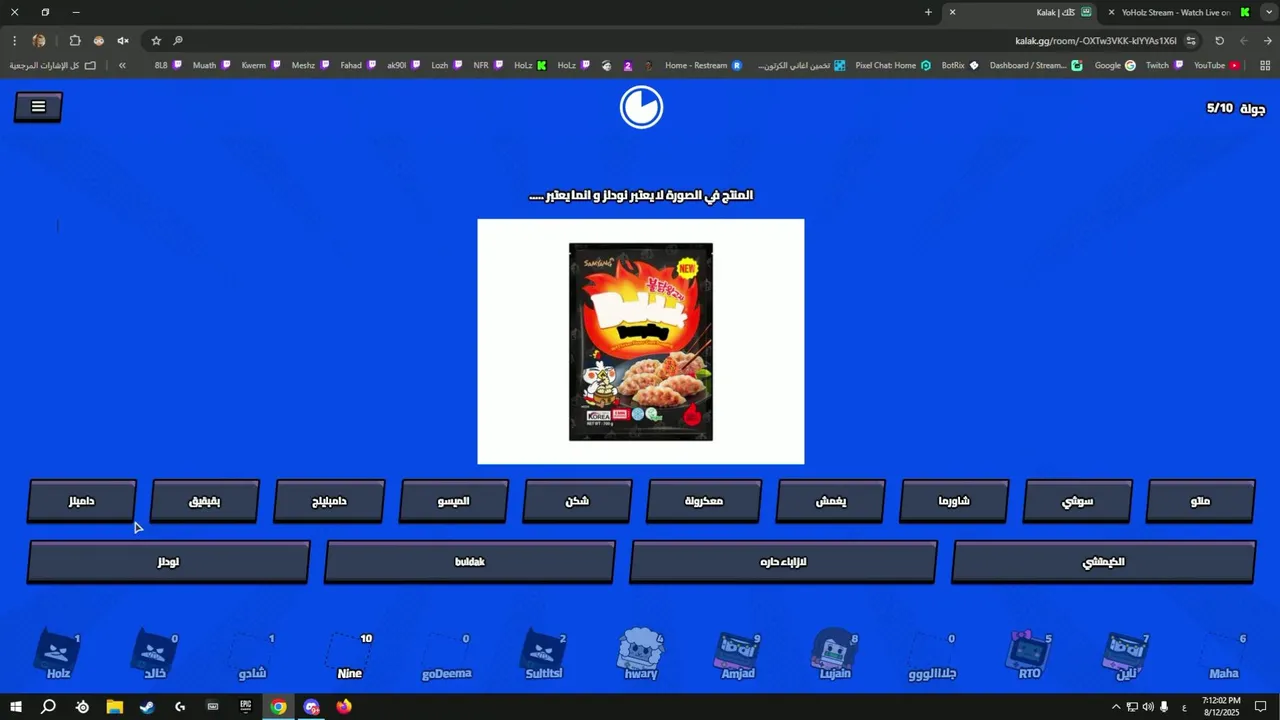Reload the Kalak page
The height and width of the screenshot is (720, 1280).
click(1219, 41)
